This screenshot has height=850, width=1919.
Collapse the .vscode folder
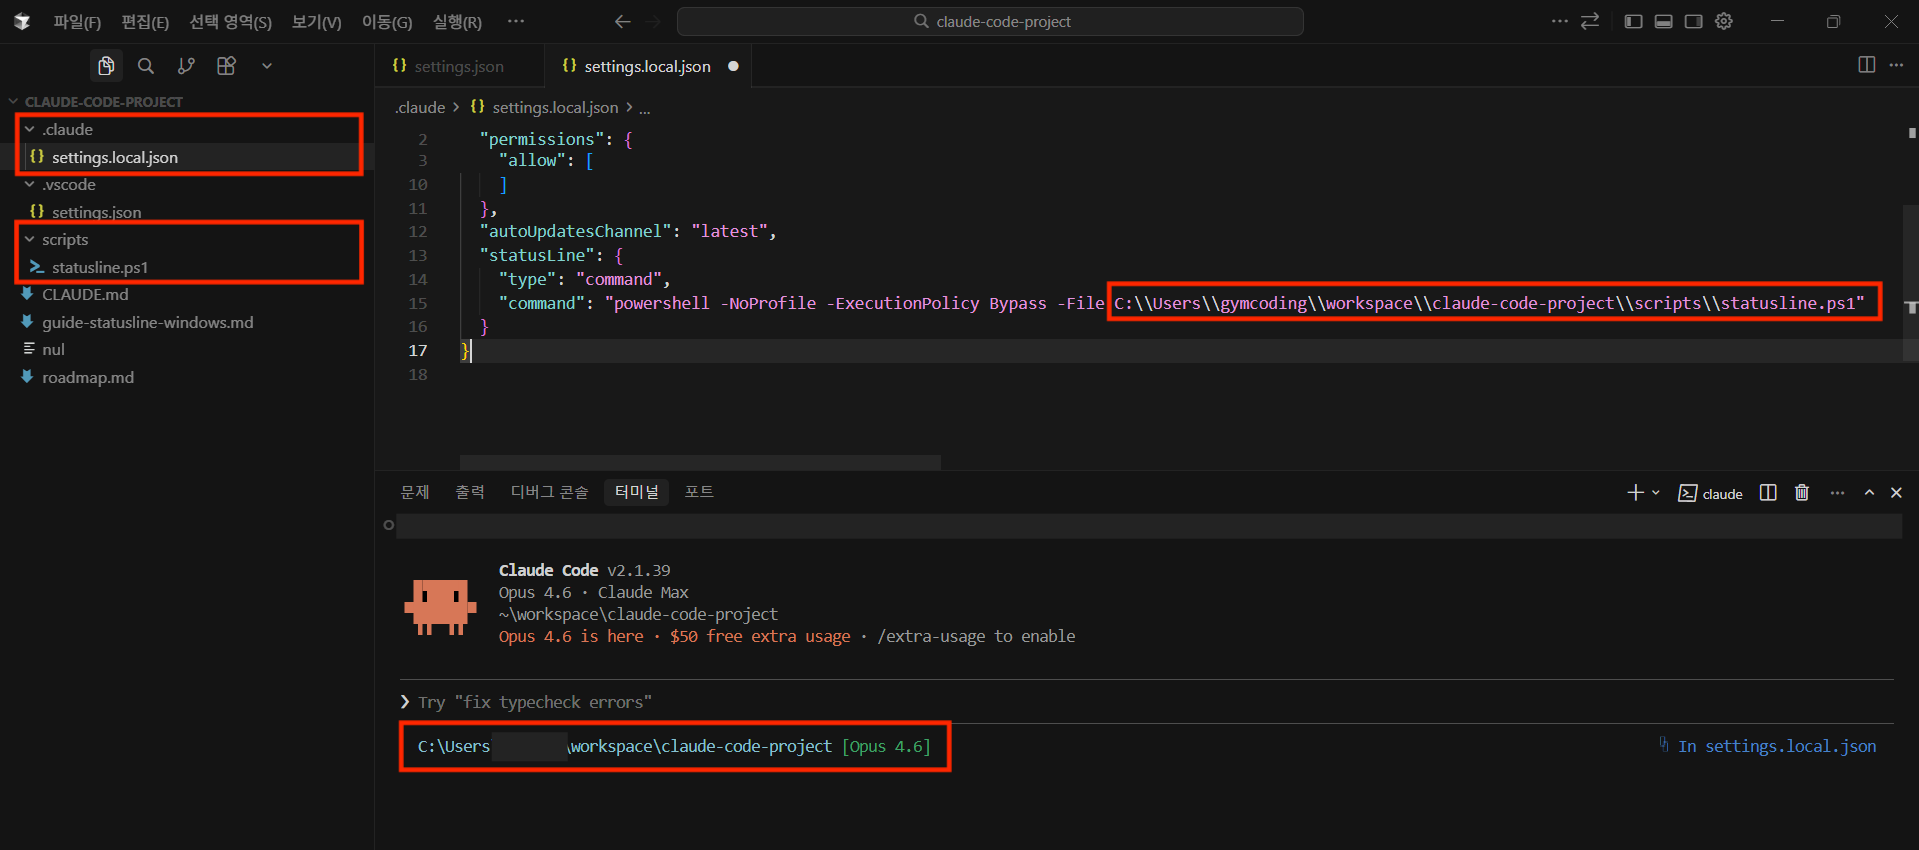(30, 185)
